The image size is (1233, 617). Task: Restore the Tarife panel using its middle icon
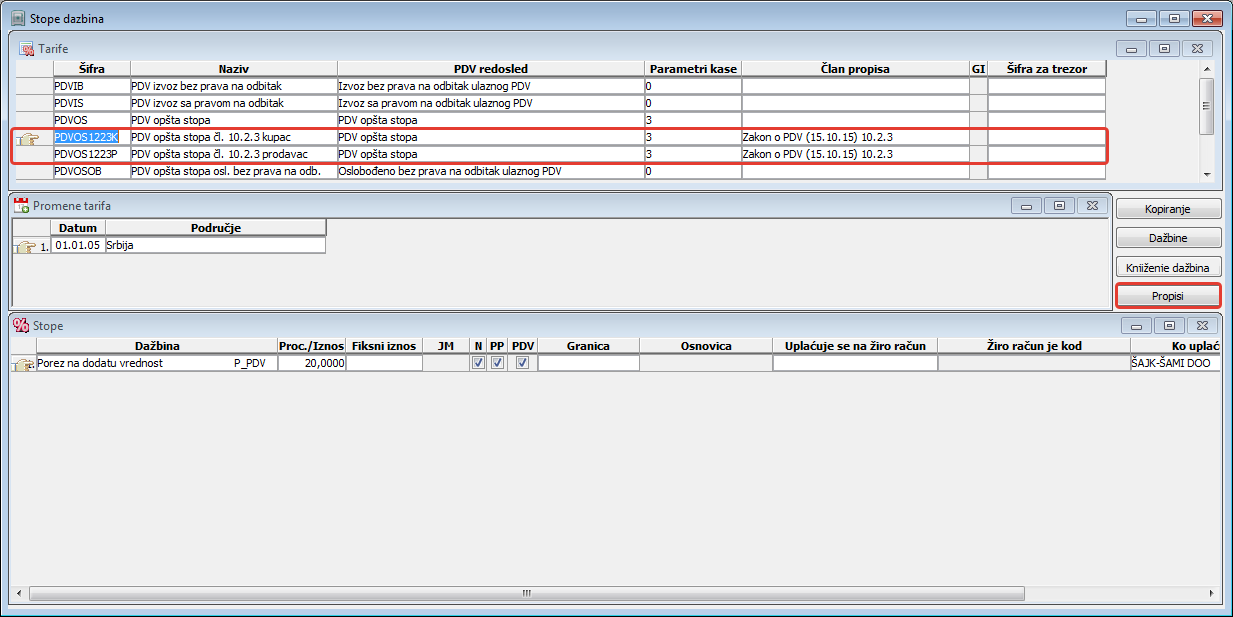click(1164, 48)
